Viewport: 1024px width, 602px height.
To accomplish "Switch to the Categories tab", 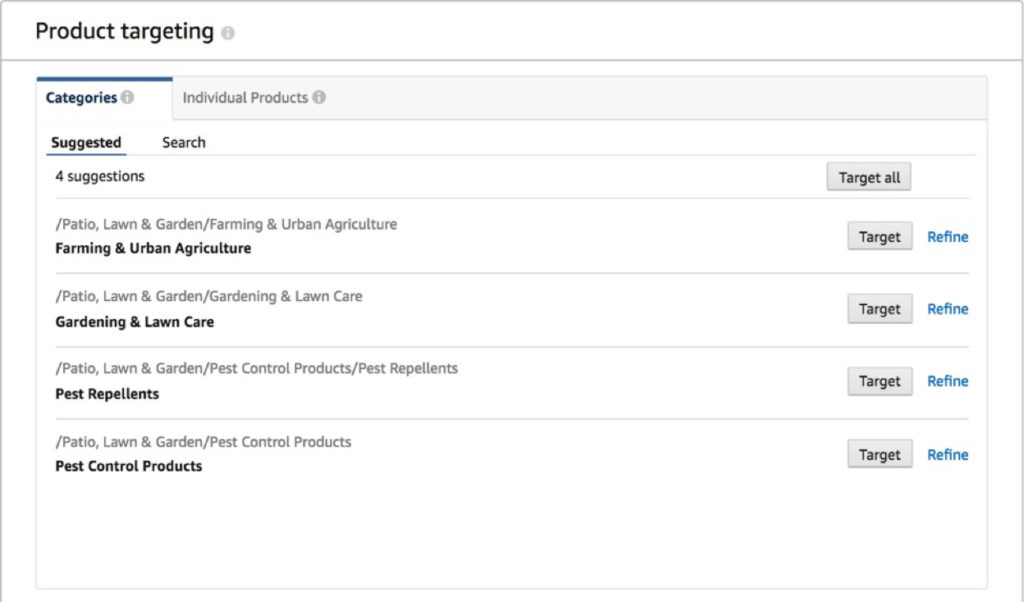I will [82, 98].
